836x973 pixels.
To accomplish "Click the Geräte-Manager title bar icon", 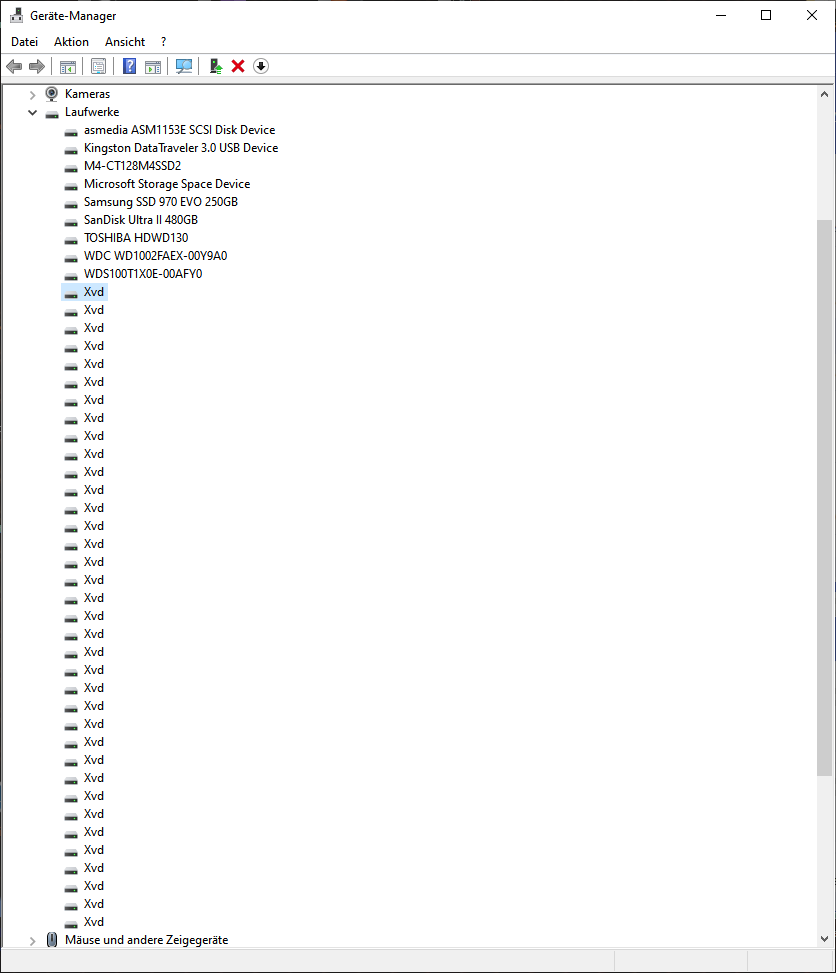I will (17, 16).
